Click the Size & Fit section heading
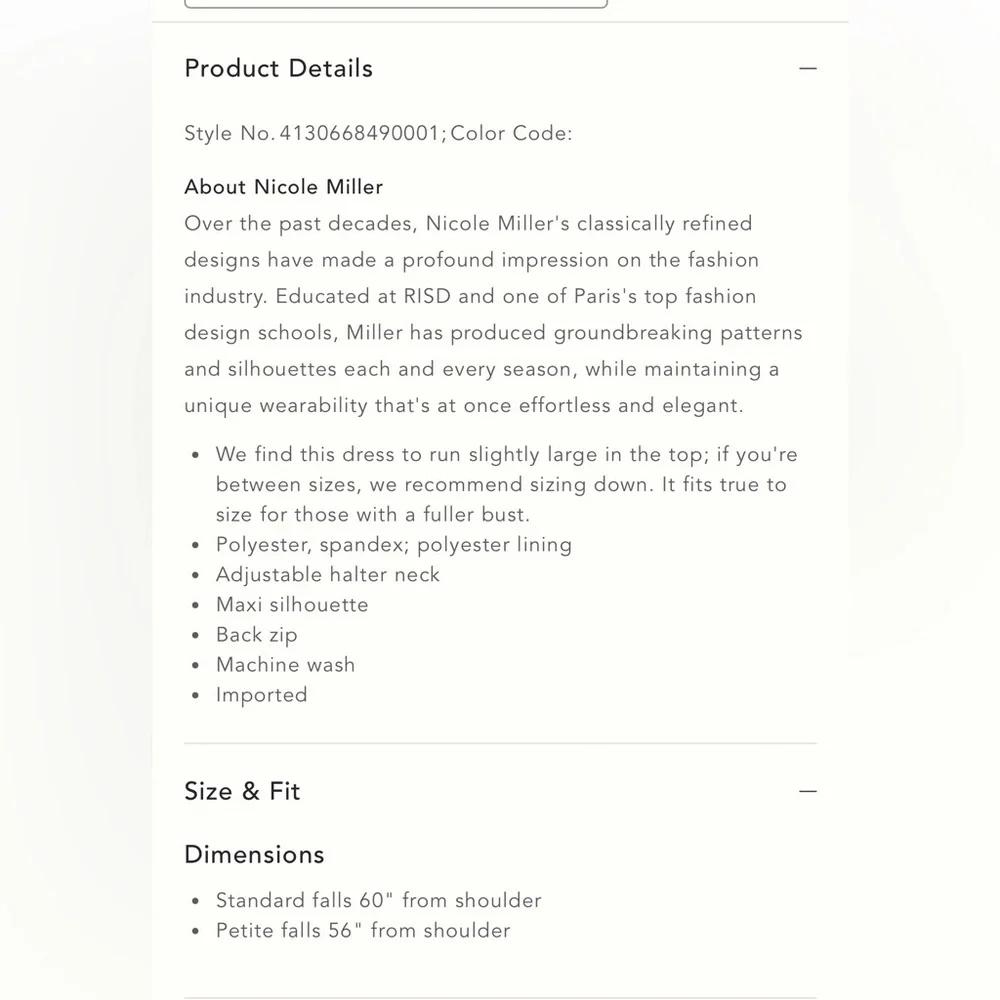 point(242,792)
